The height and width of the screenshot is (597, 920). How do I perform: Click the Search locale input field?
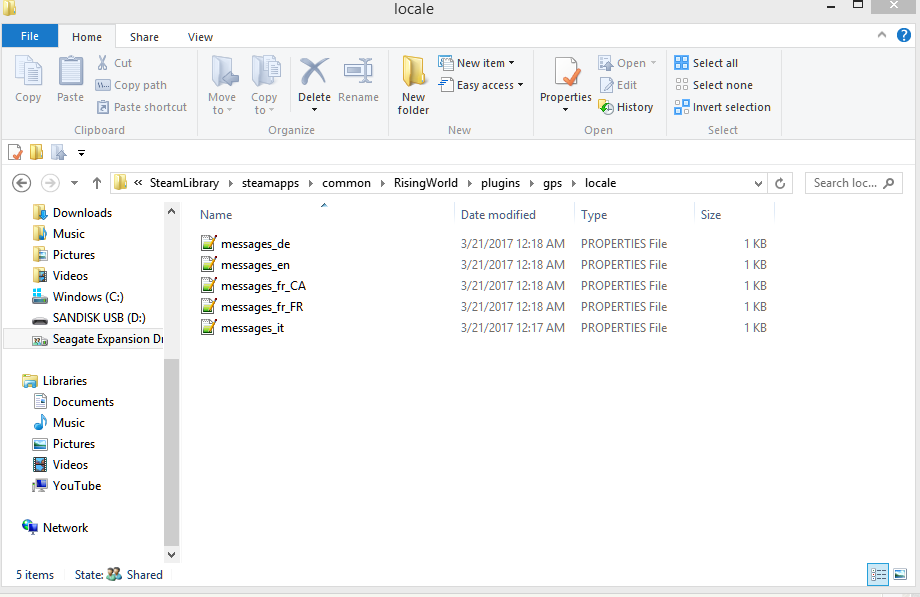click(845, 183)
